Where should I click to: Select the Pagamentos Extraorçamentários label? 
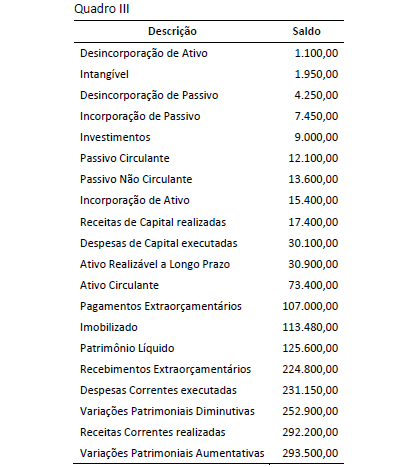click(x=161, y=306)
